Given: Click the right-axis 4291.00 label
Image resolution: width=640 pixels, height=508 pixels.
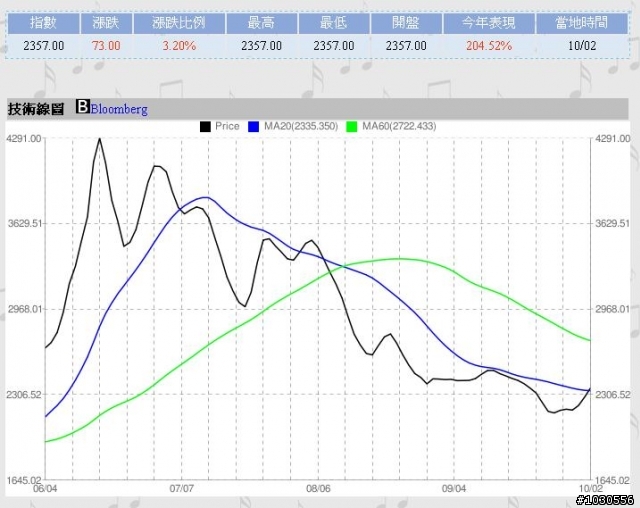Looking at the screenshot, I should (x=613, y=139).
